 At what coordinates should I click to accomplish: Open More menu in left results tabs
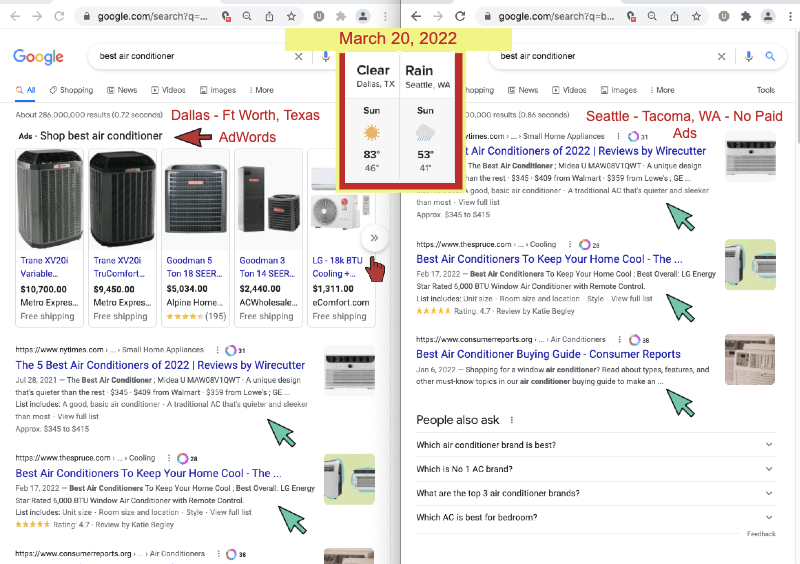point(262,90)
